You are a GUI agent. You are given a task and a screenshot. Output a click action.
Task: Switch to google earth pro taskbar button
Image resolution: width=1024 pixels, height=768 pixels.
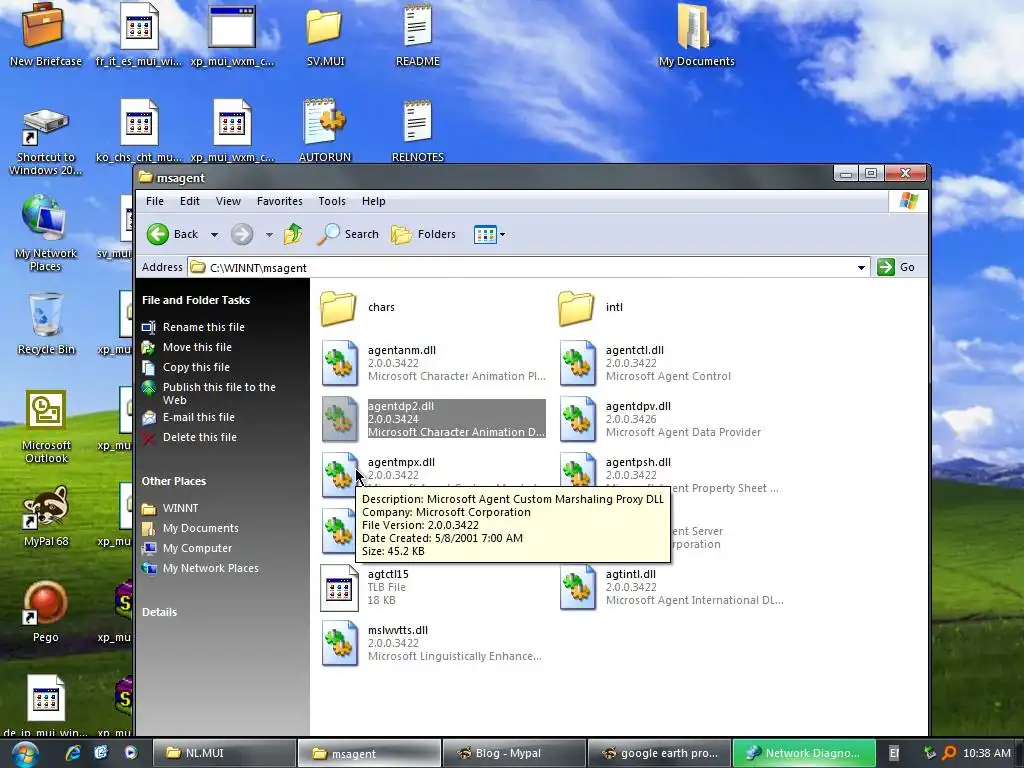pos(659,753)
